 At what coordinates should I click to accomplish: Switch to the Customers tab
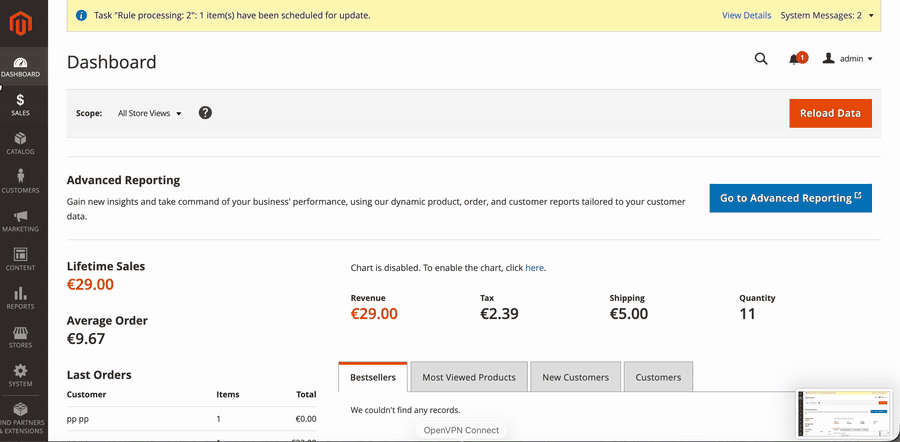click(658, 377)
